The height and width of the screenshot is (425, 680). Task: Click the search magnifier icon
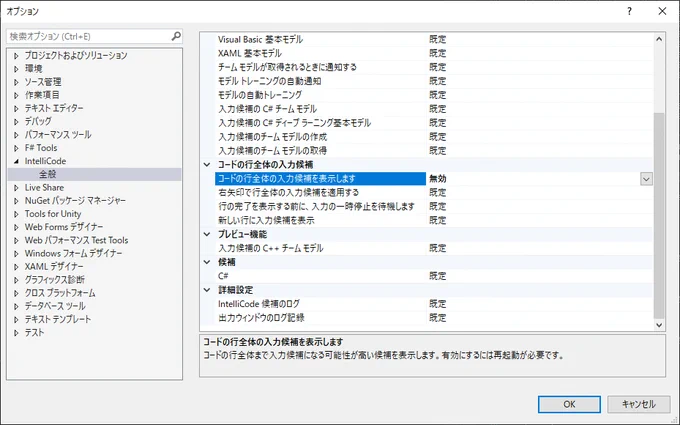point(176,36)
